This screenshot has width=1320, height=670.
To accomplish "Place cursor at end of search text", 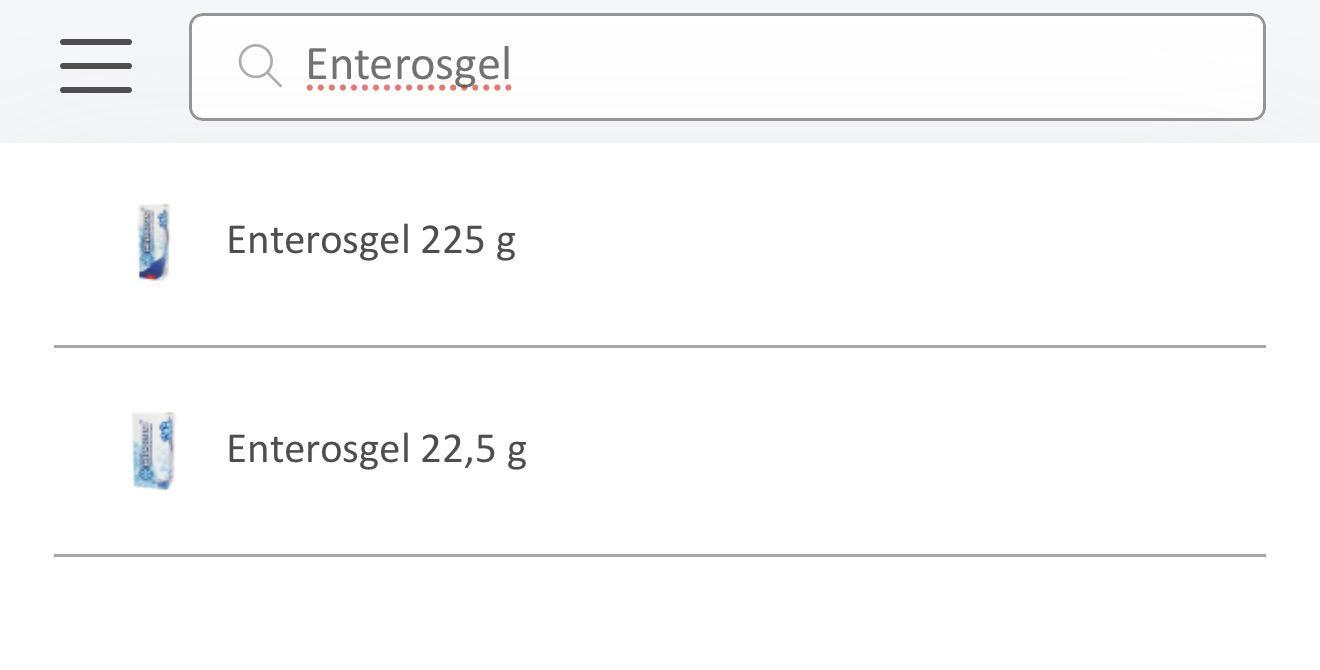I will pyautogui.click(x=514, y=66).
